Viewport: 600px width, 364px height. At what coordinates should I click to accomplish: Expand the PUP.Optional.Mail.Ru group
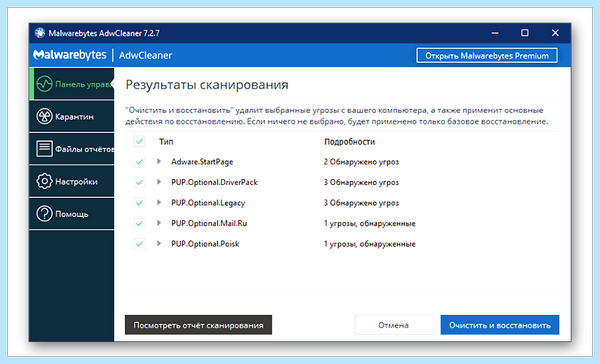[159, 223]
